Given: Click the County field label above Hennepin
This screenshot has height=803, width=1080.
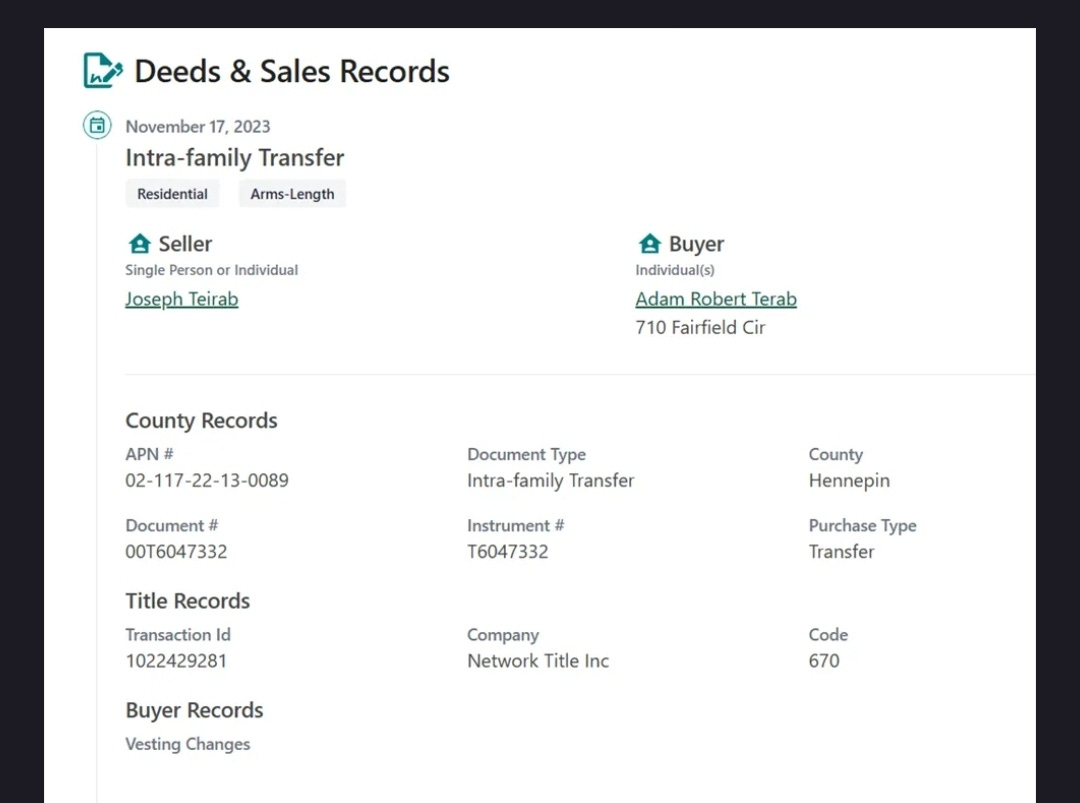Looking at the screenshot, I should (835, 455).
